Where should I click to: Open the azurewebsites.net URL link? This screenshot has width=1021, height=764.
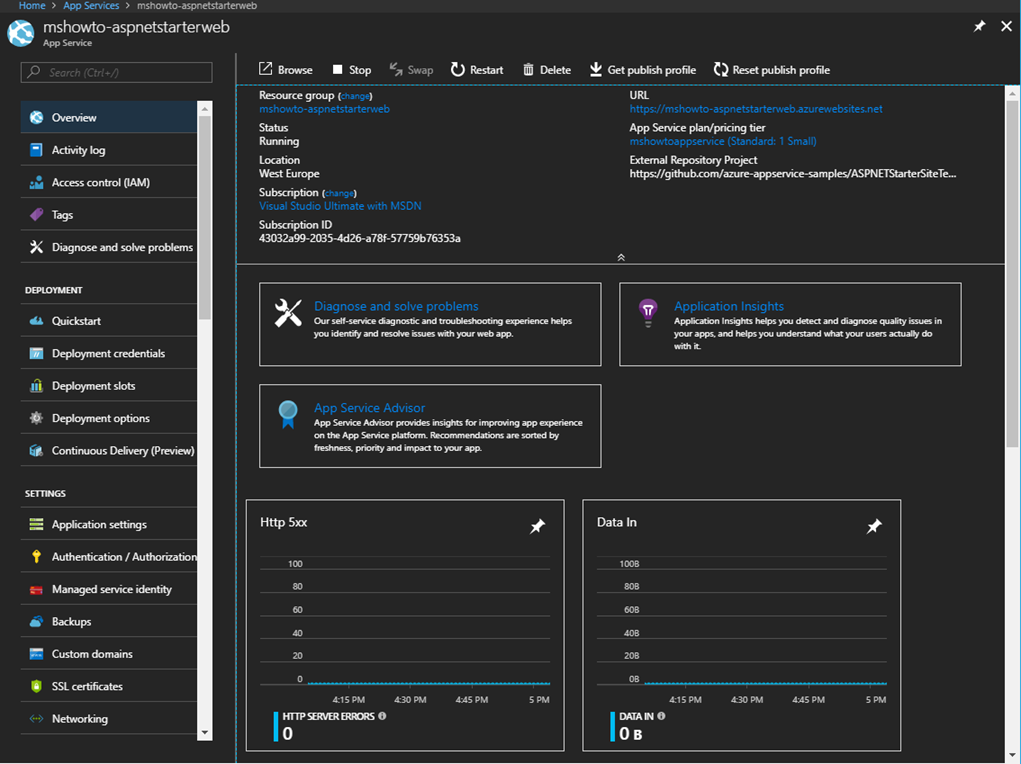point(756,109)
